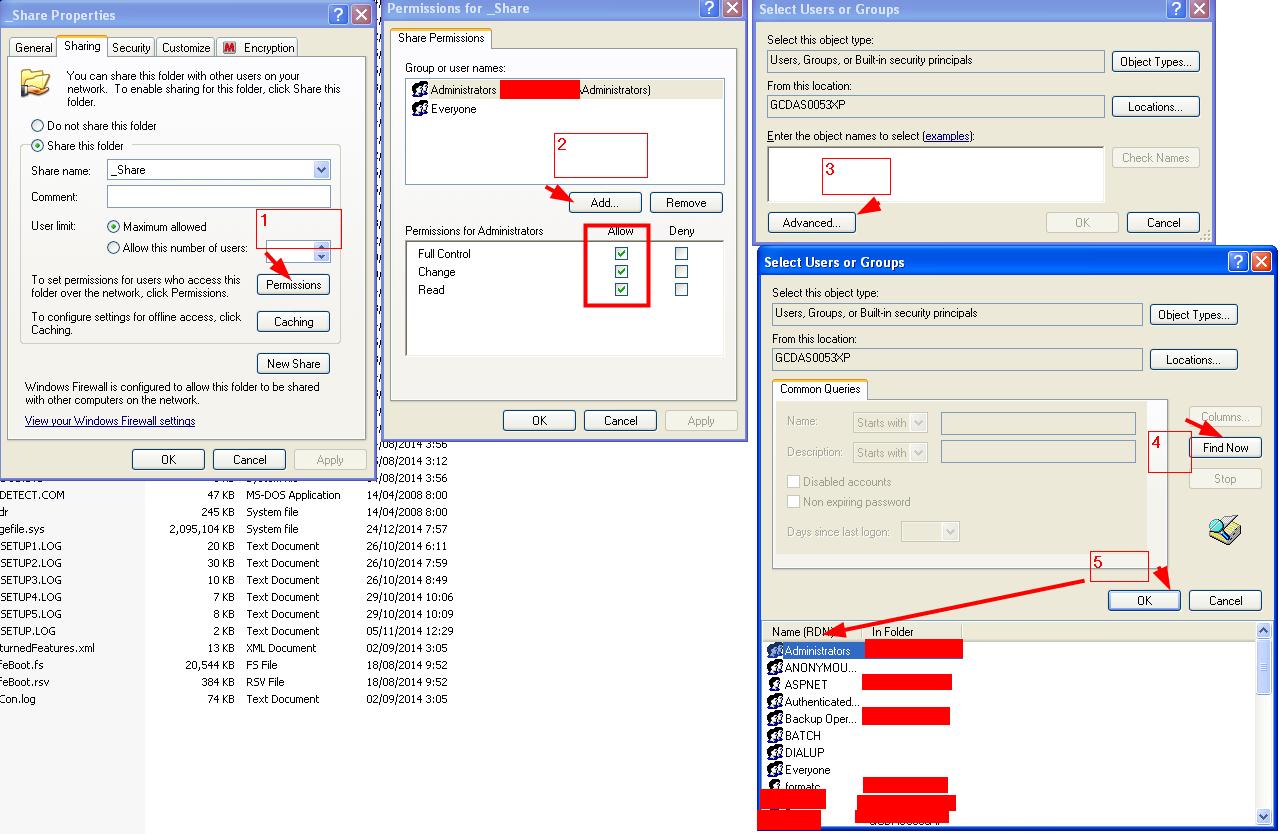This screenshot has height=834, width=1280.
Task: Click the Everyone icon in search results list
Action: [x=775, y=770]
